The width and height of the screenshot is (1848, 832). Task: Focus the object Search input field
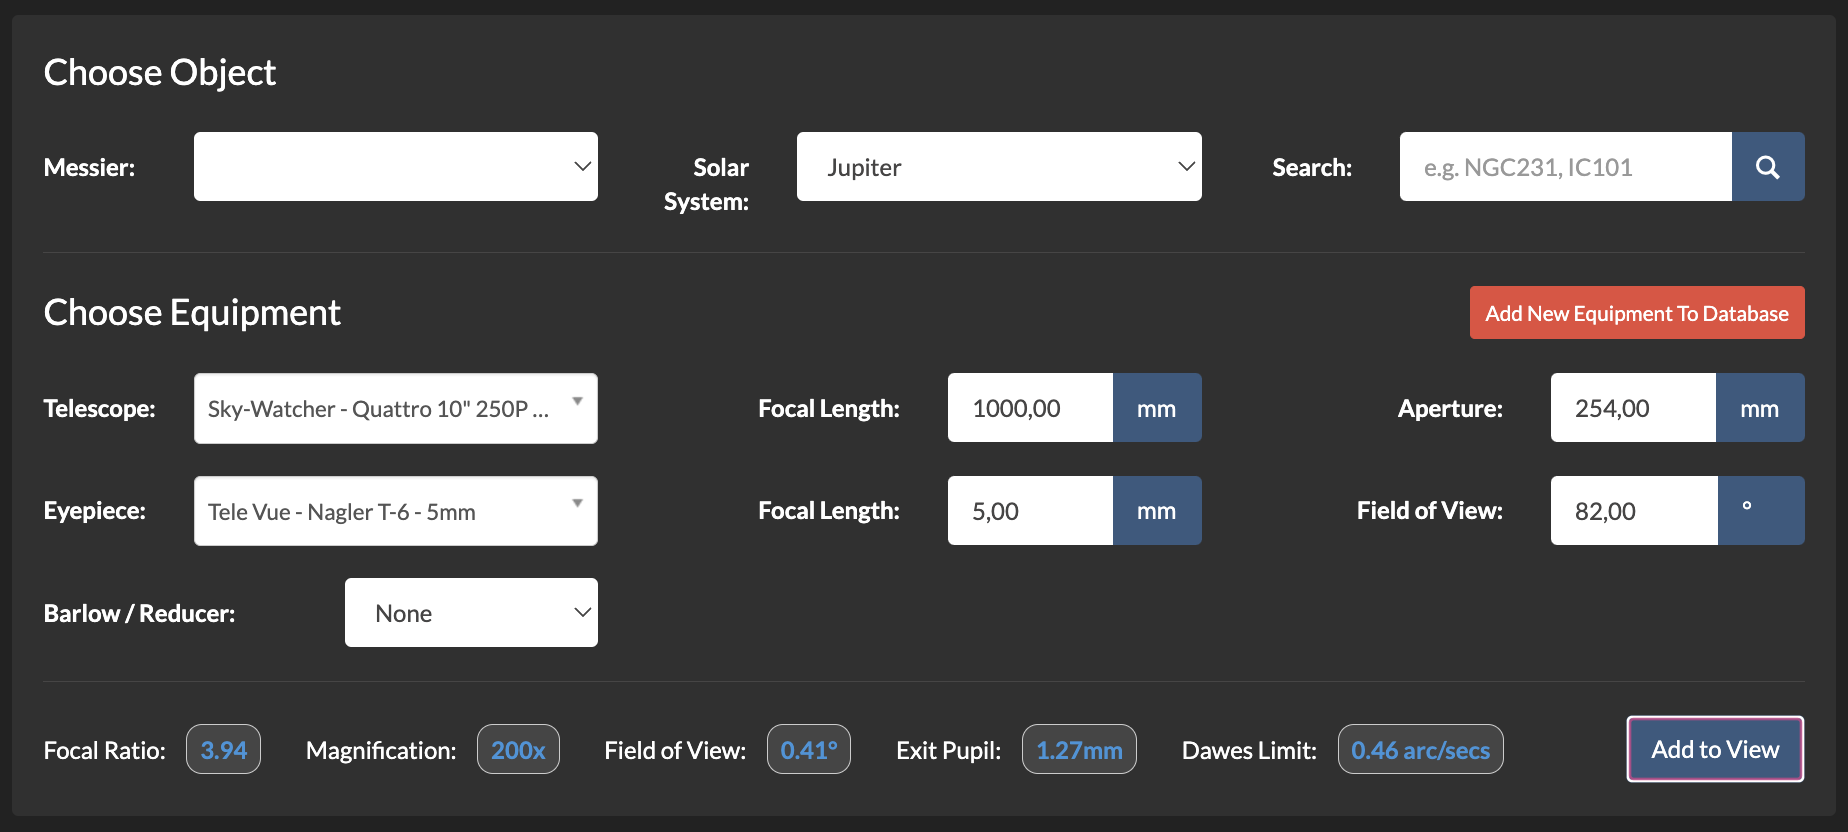[x=1566, y=167]
